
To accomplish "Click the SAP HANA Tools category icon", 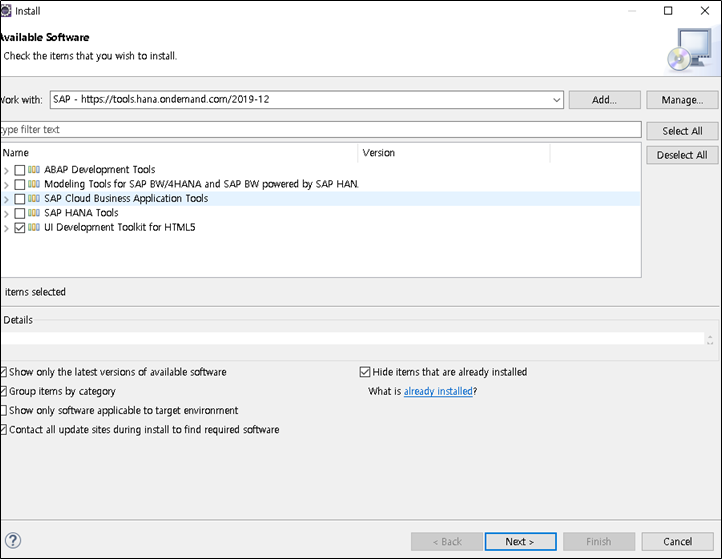I will [x=34, y=213].
